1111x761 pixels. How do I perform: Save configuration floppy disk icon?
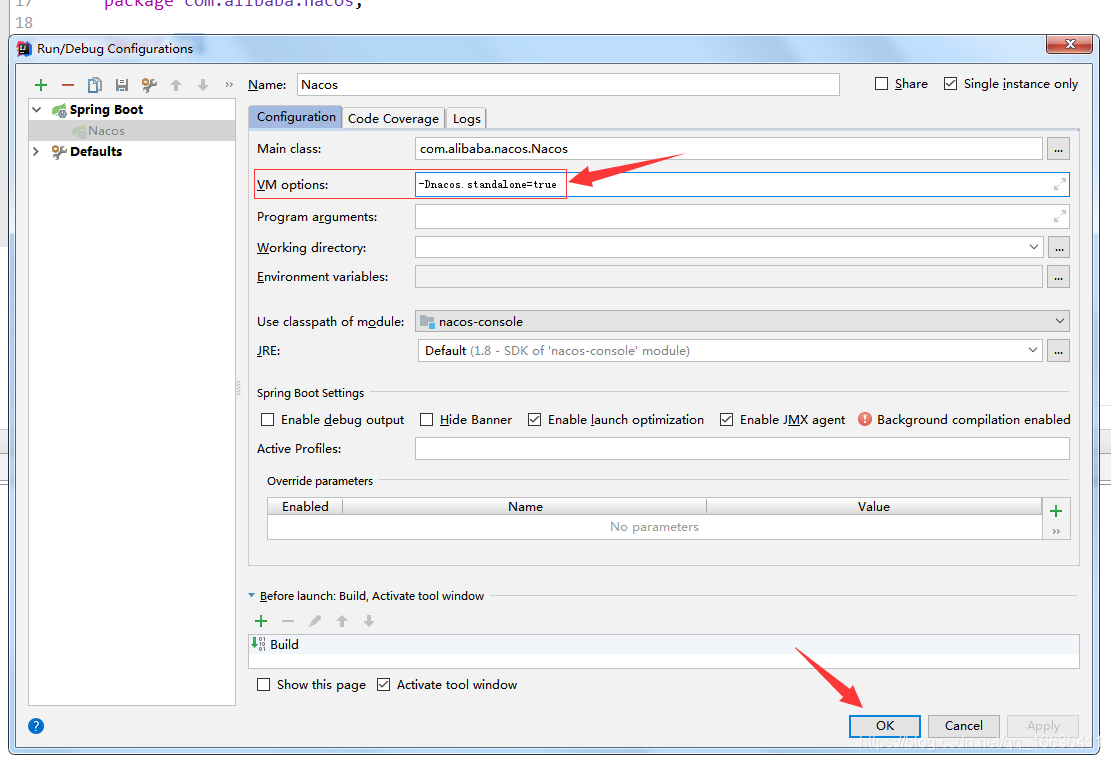tap(122, 85)
